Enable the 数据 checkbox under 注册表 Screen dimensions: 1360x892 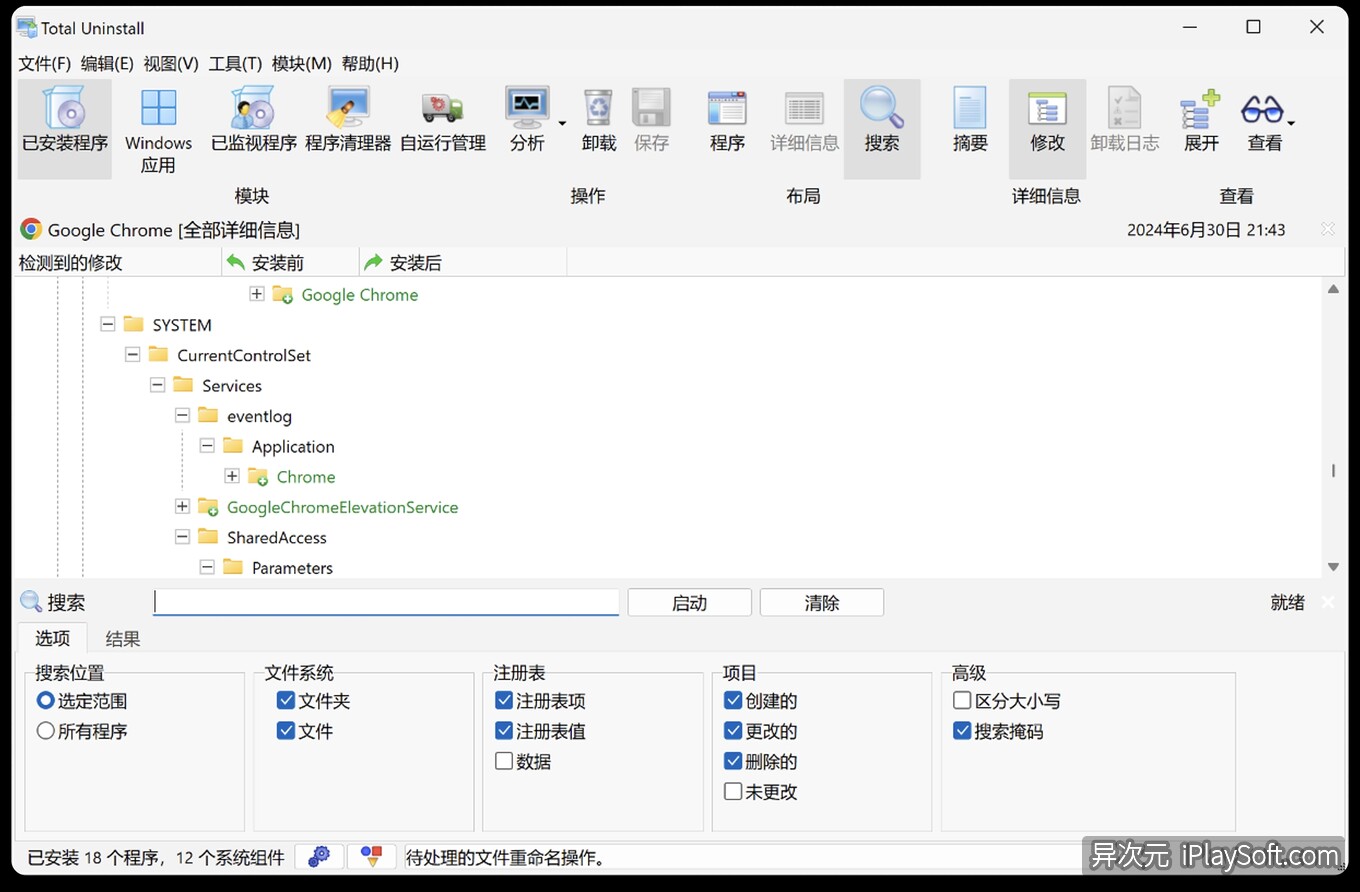[504, 761]
